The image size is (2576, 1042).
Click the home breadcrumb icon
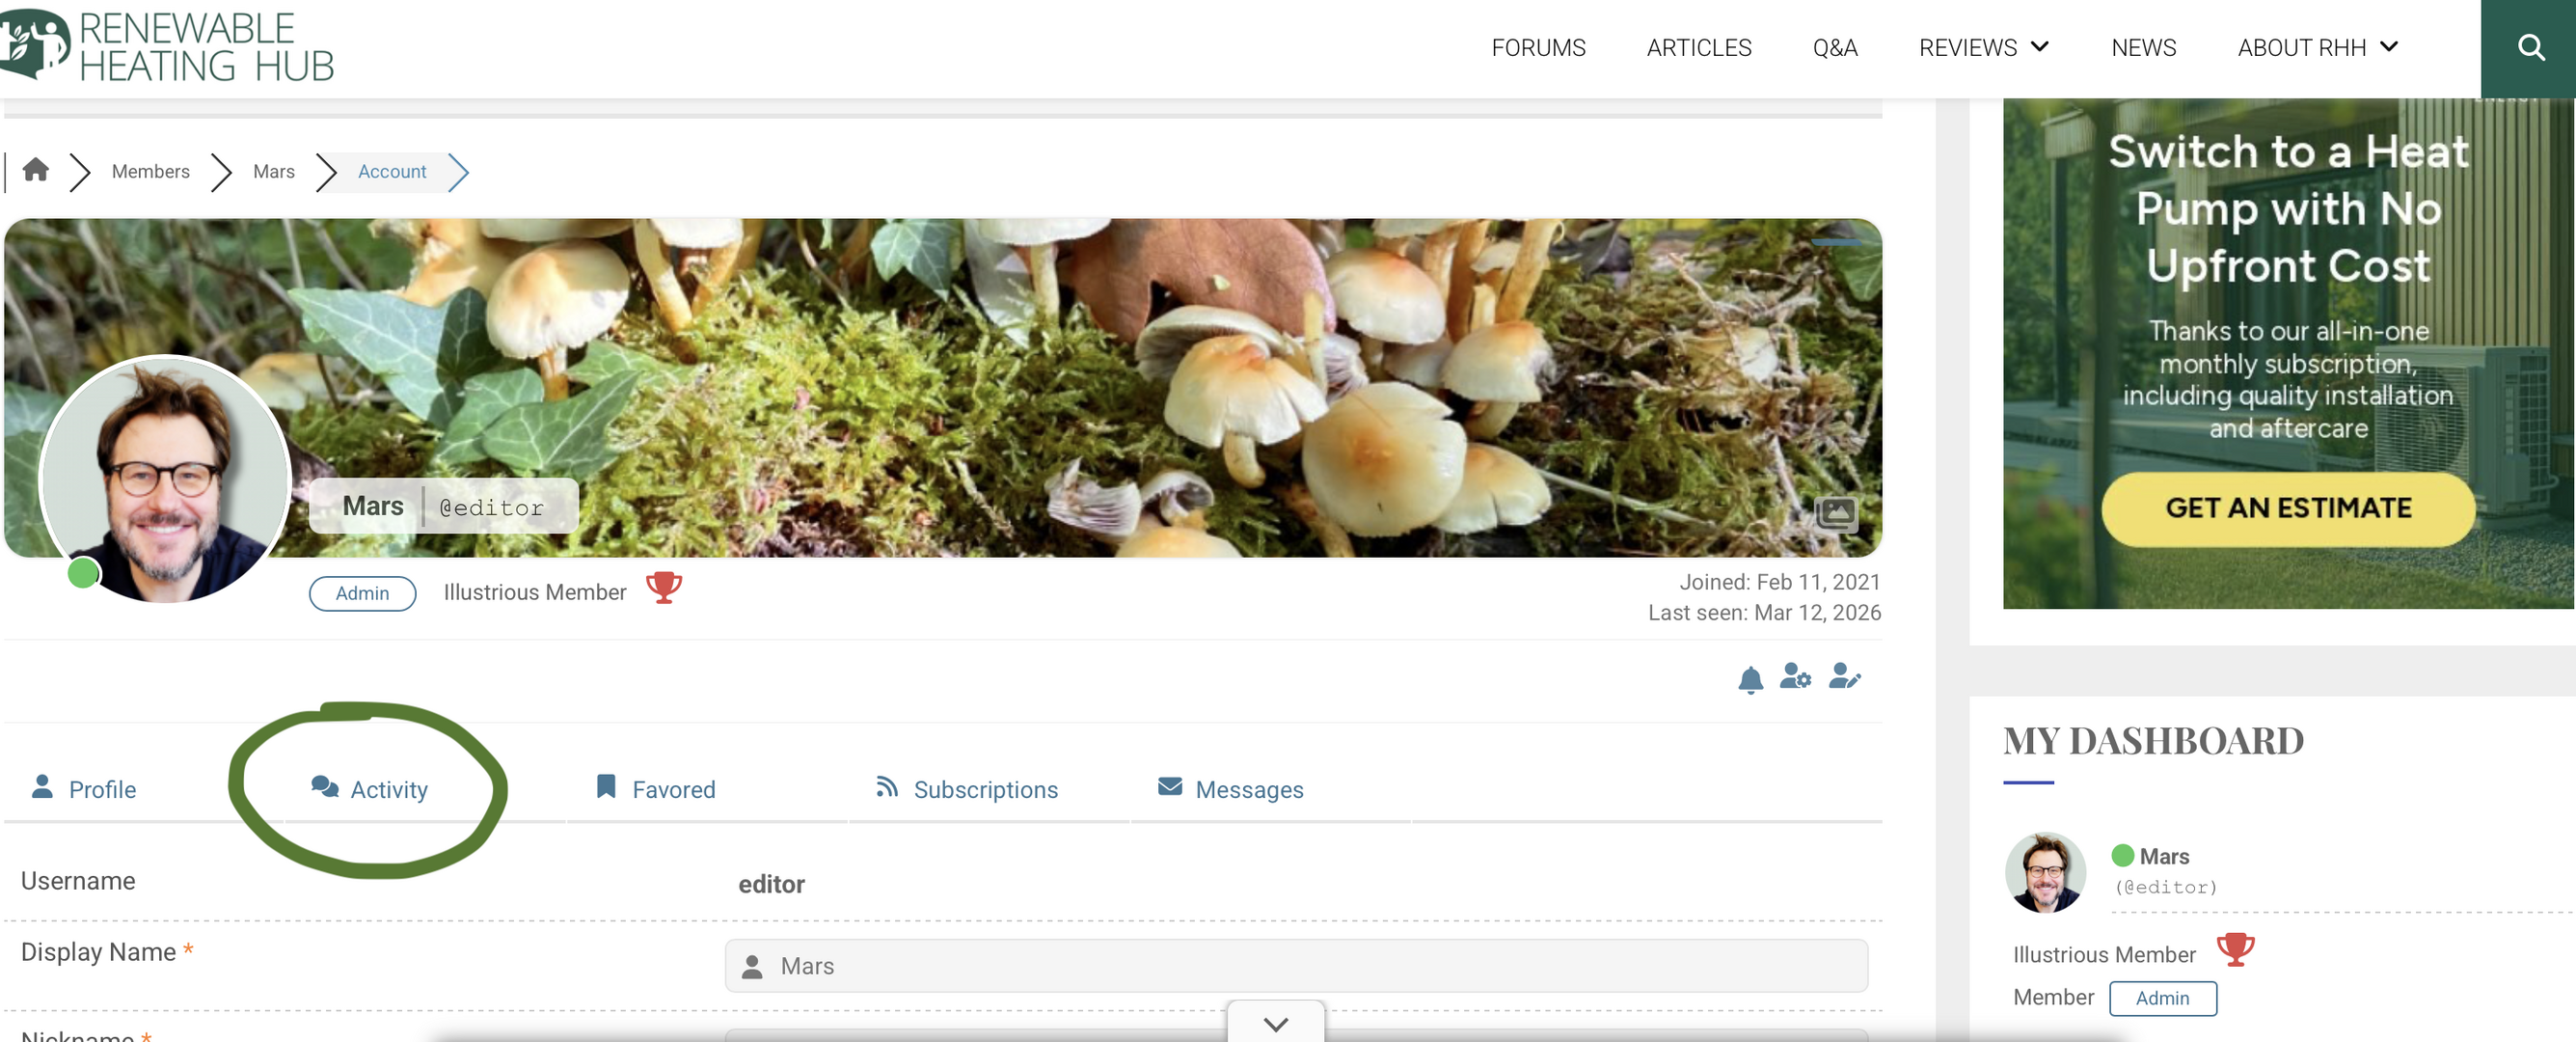(36, 170)
